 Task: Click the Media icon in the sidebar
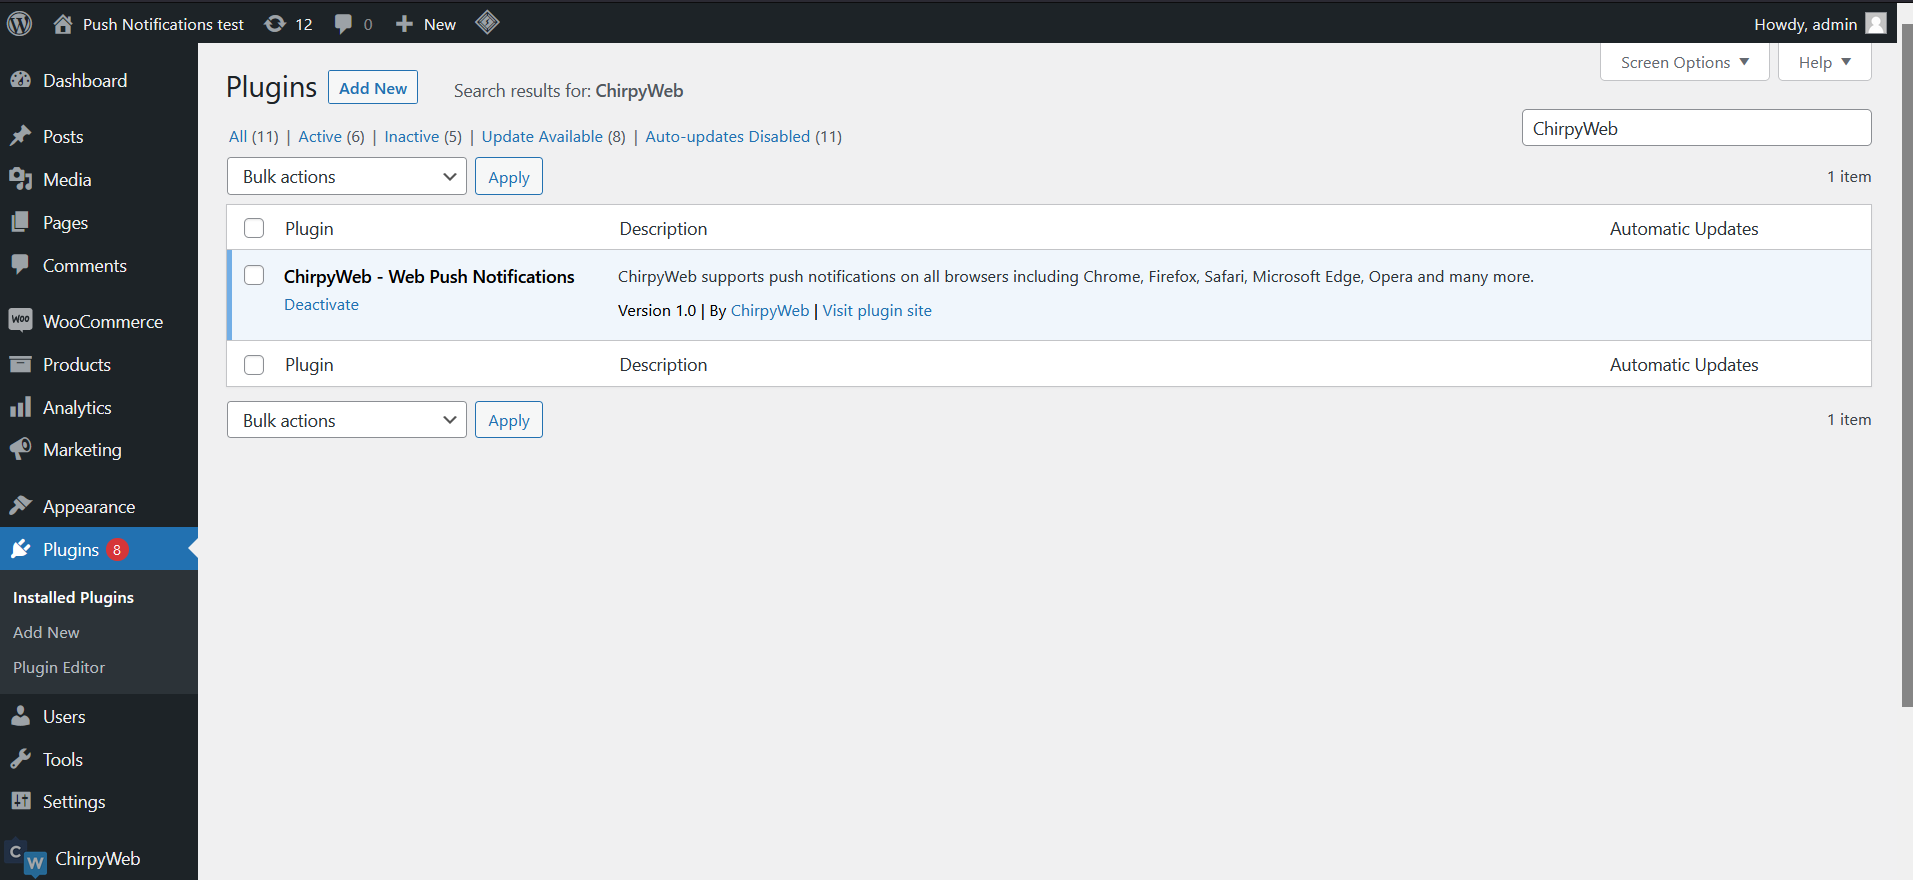(x=21, y=179)
